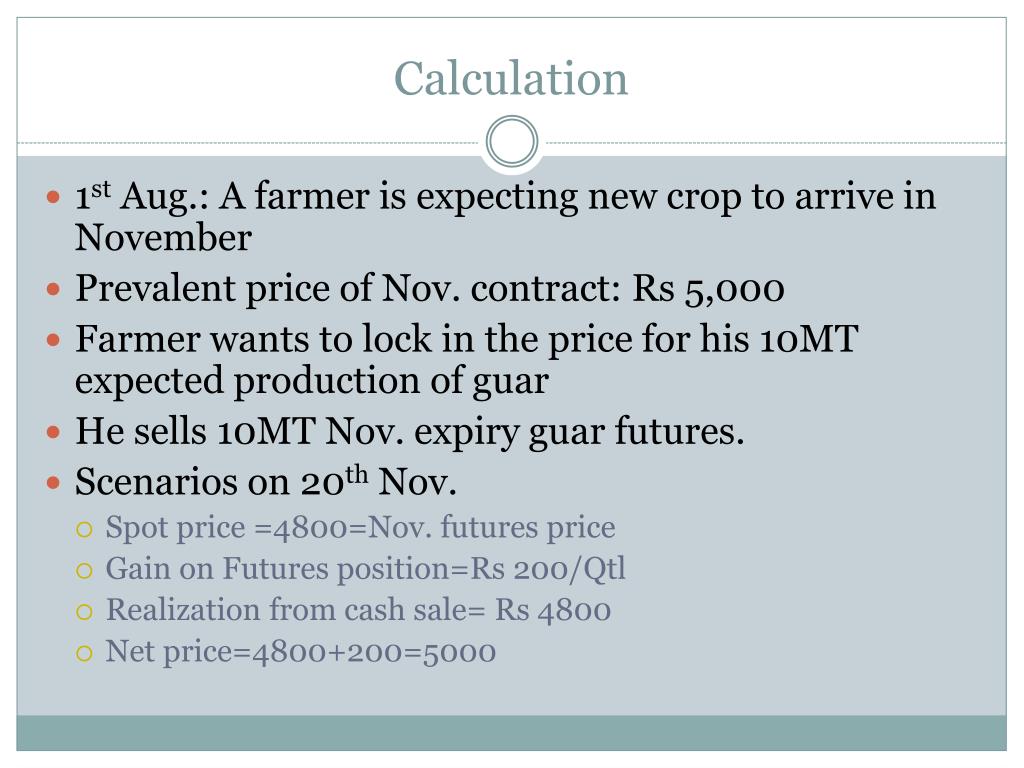Click the Calculation slide title
Image resolution: width=1024 pixels, height=768 pixels.
(511, 79)
